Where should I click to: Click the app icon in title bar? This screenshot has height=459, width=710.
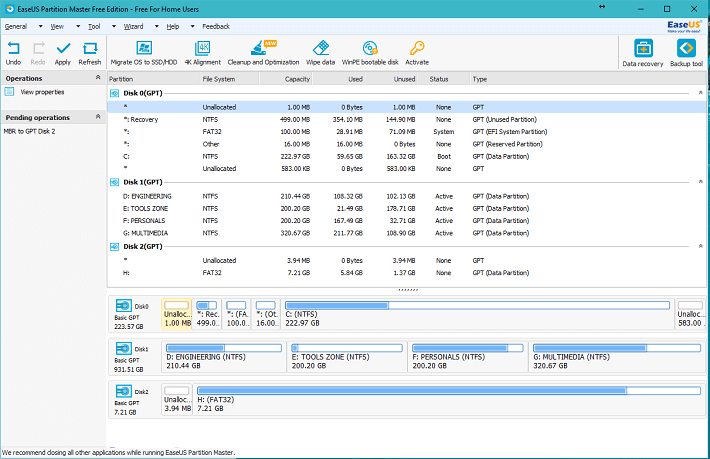pos(10,9)
